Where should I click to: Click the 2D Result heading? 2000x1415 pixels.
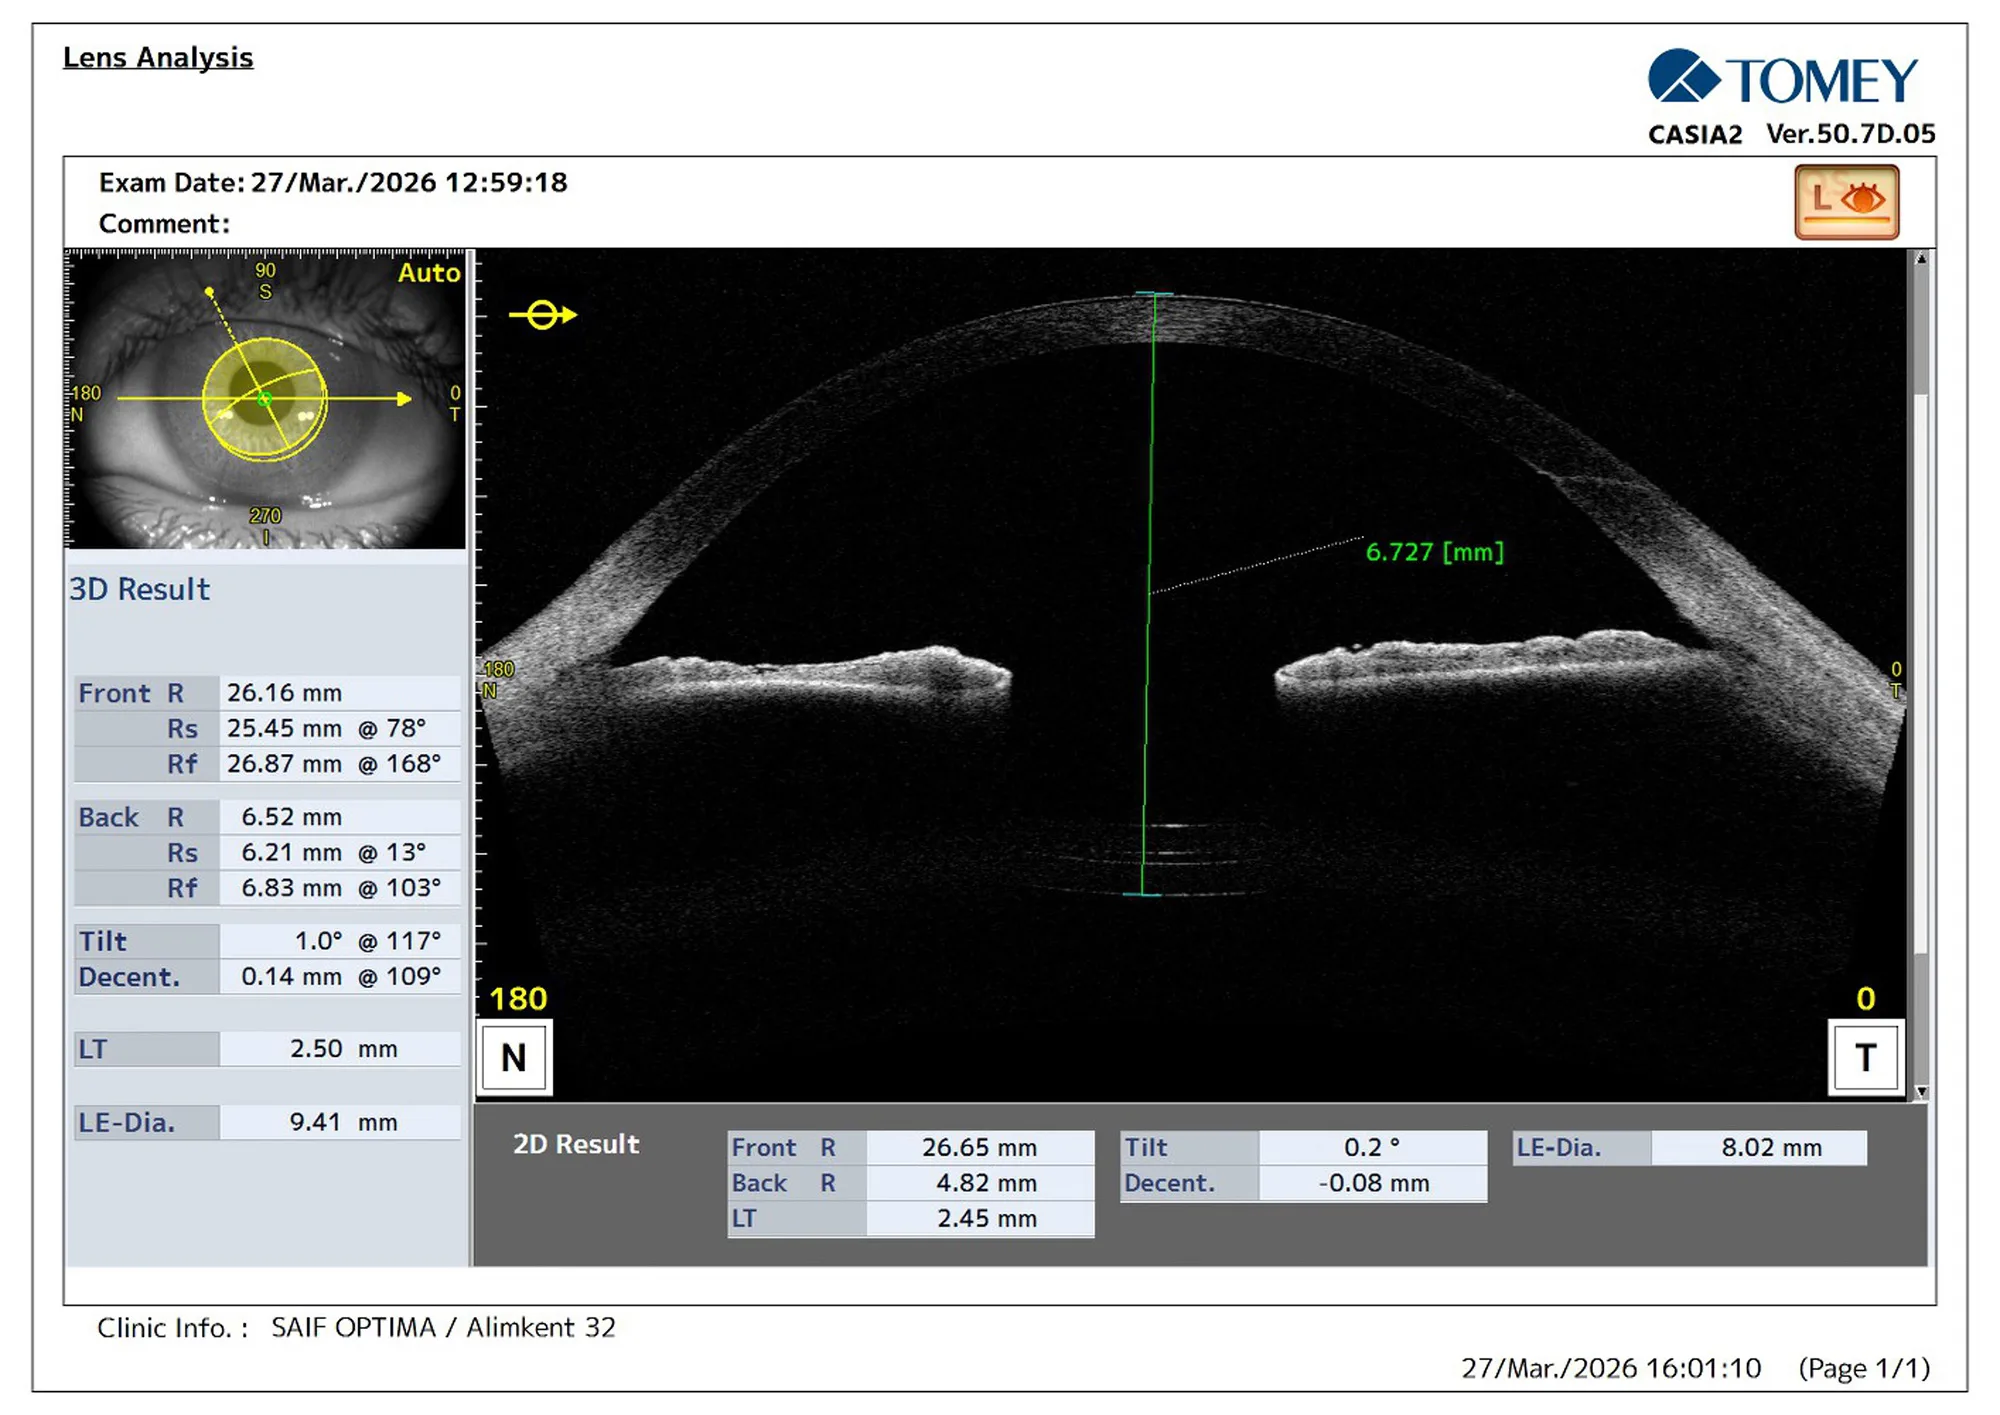576,1144
